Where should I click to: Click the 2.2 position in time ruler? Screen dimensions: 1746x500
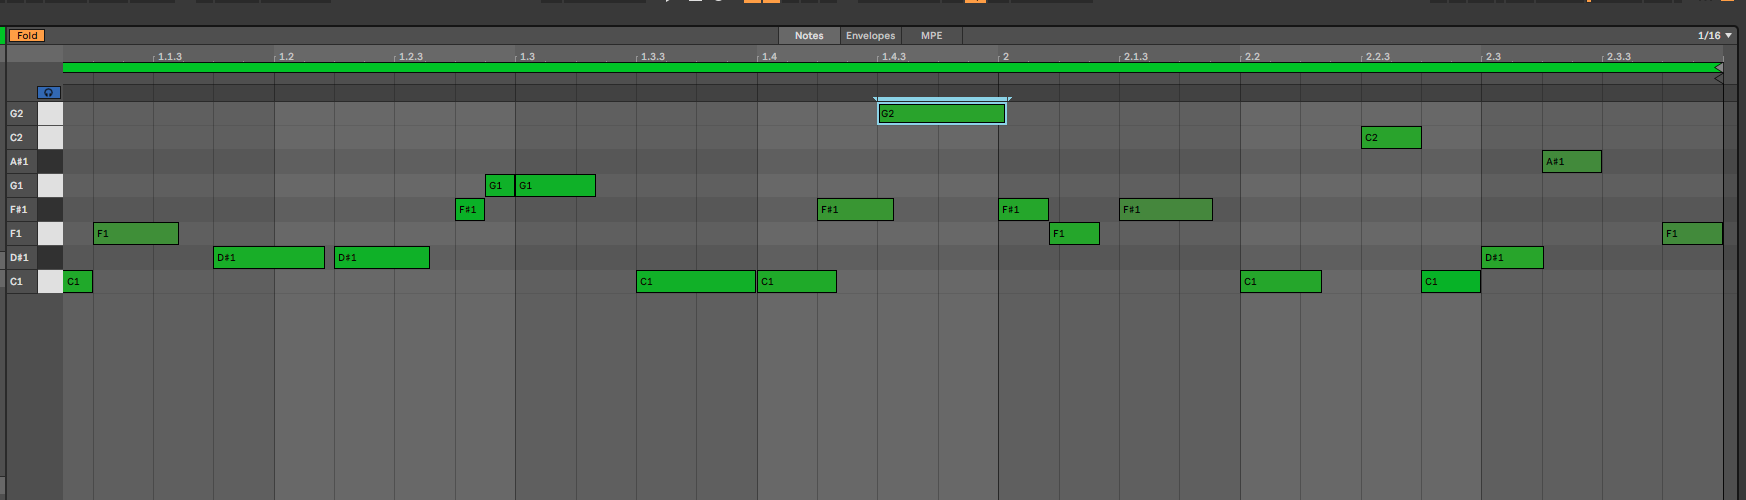point(1251,56)
